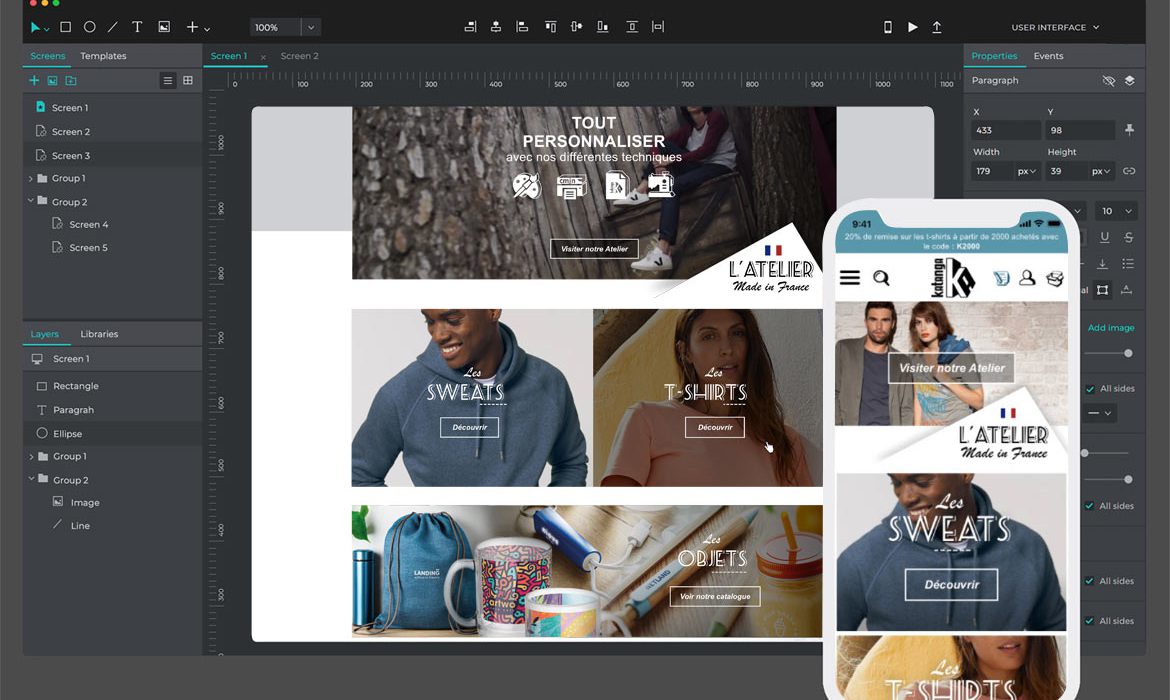Click the Line drawing tool
This screenshot has height=700, width=1170.
pos(113,27)
